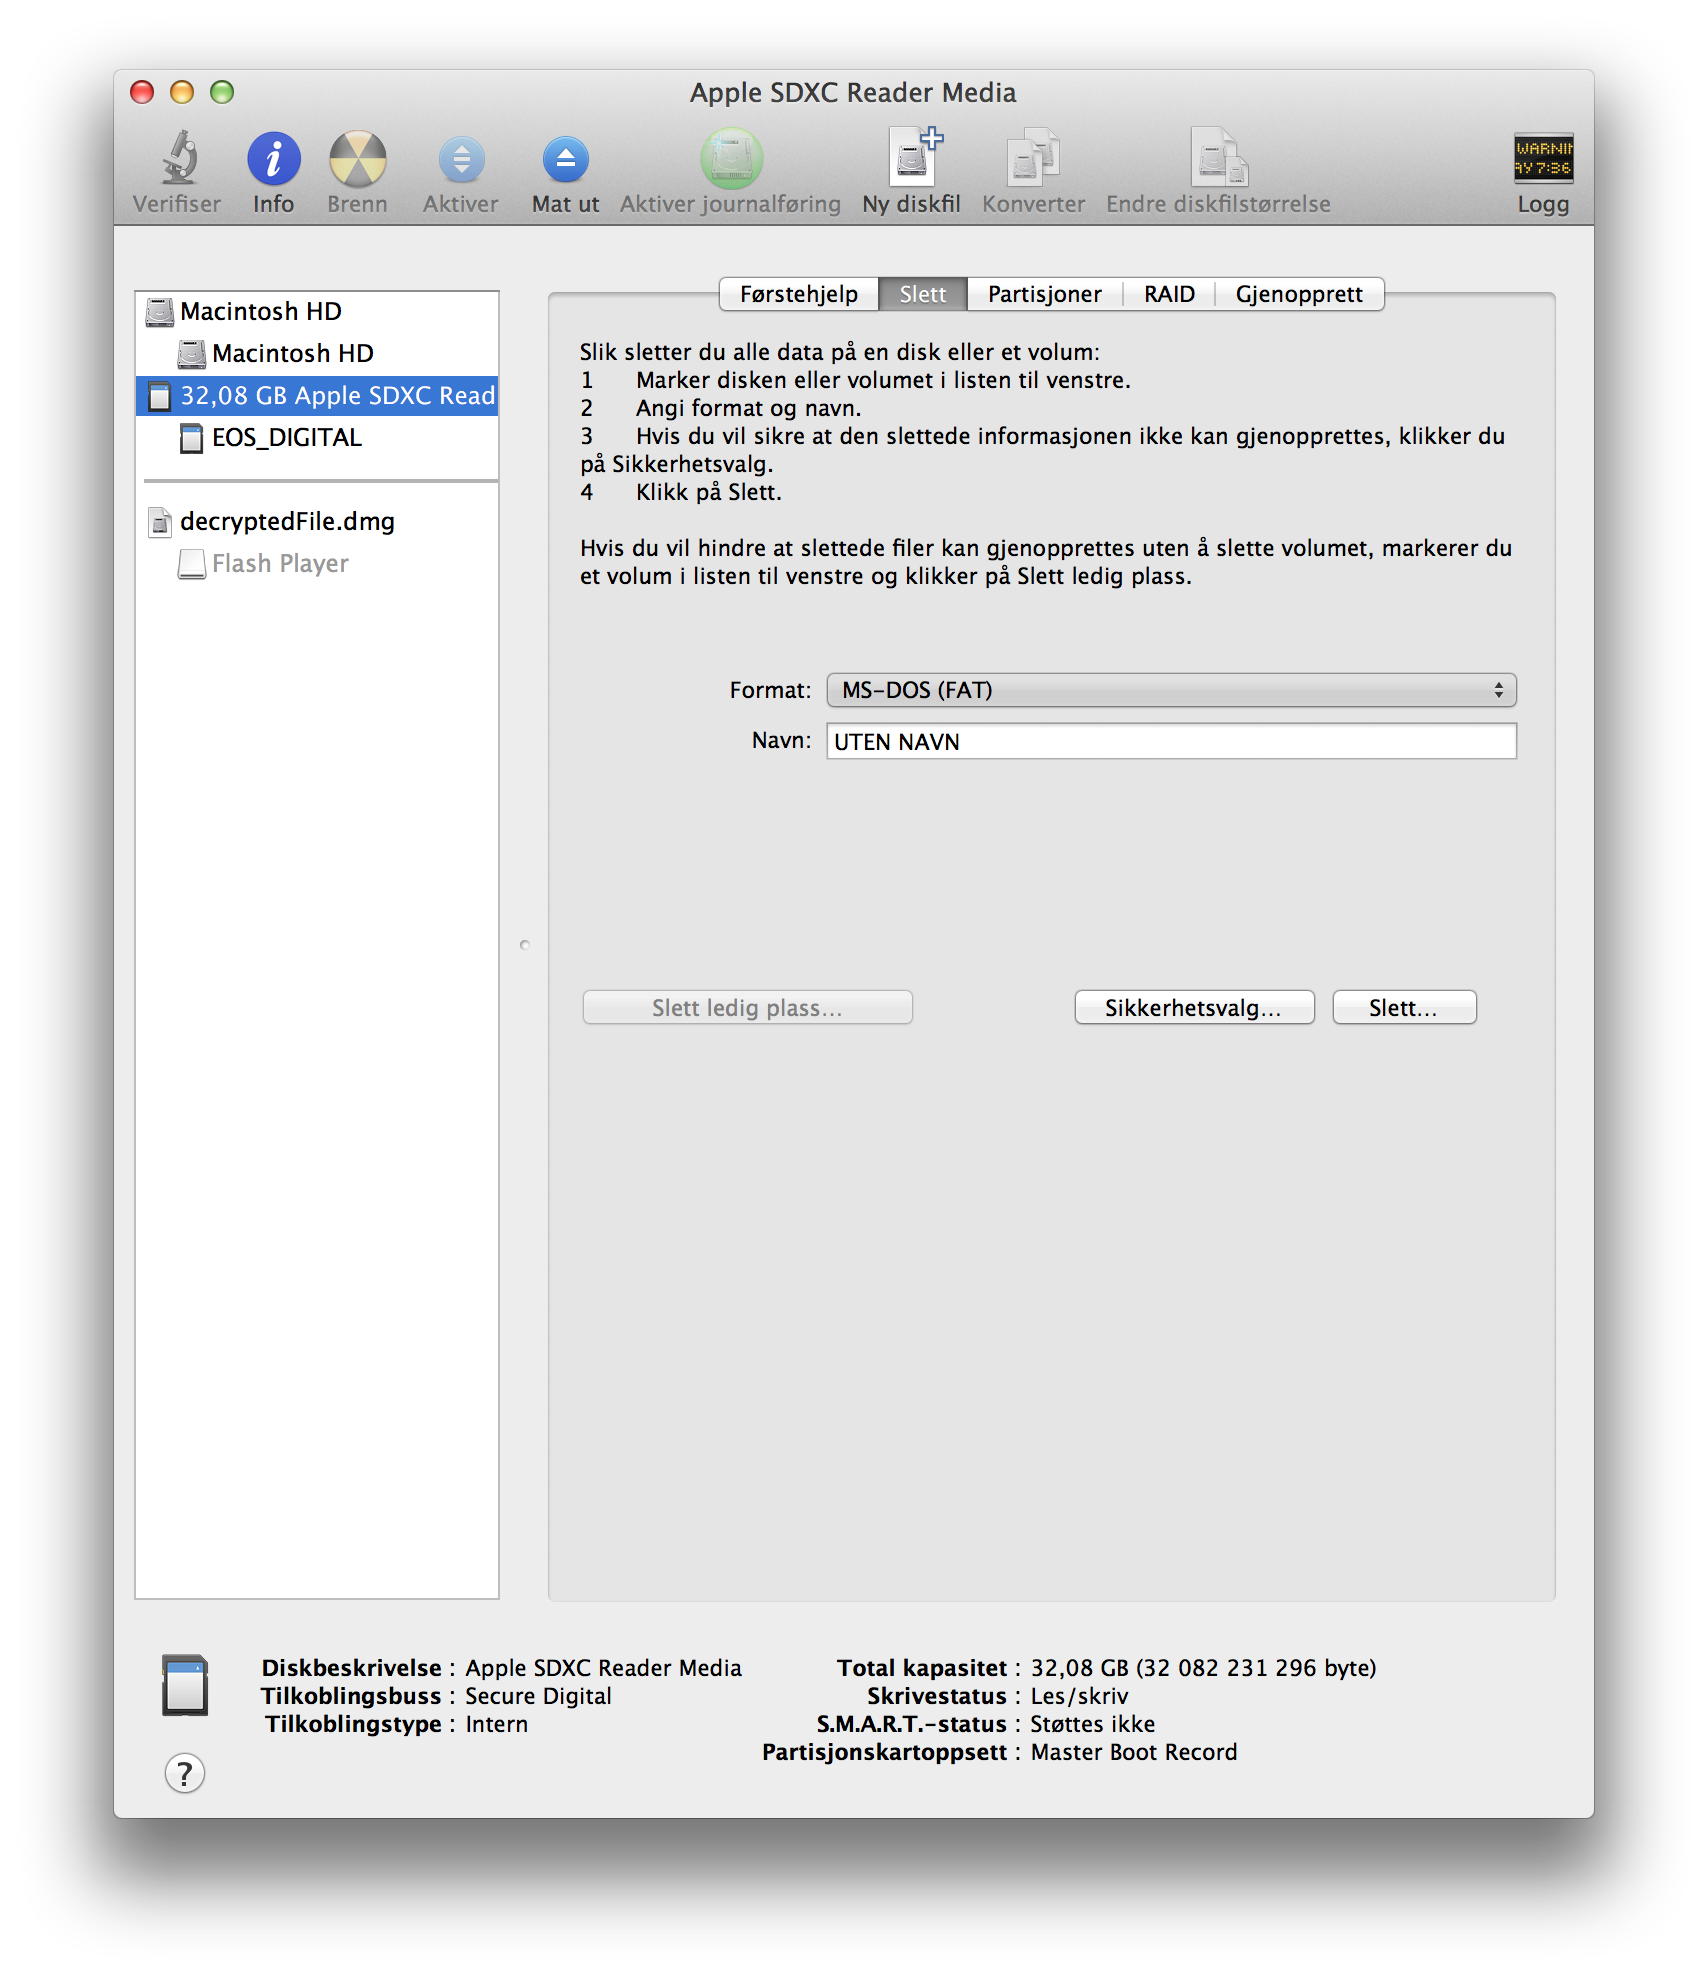This screenshot has width=1708, height=1976.
Task: Click the Slett... erase button
Action: click(1404, 1007)
